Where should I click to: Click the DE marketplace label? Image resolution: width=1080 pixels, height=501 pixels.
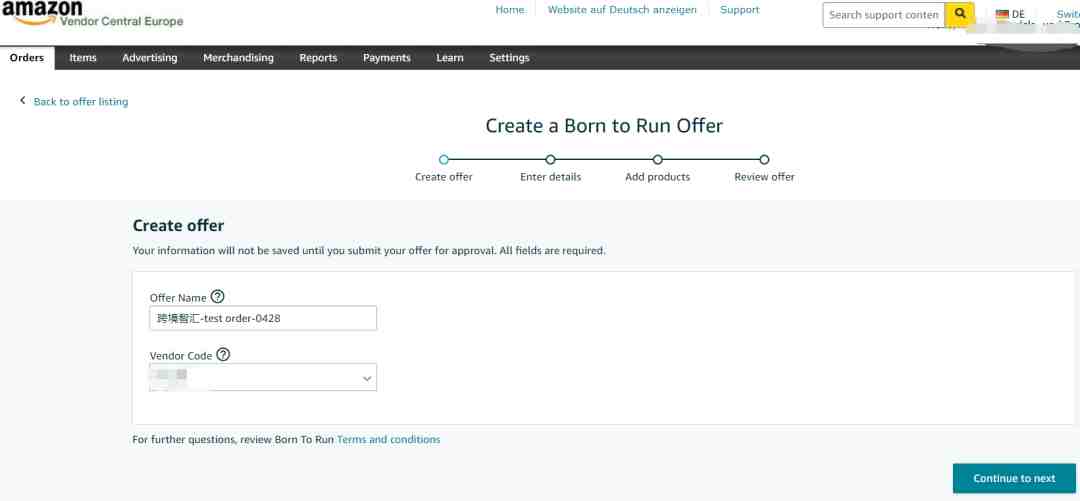tap(1018, 14)
